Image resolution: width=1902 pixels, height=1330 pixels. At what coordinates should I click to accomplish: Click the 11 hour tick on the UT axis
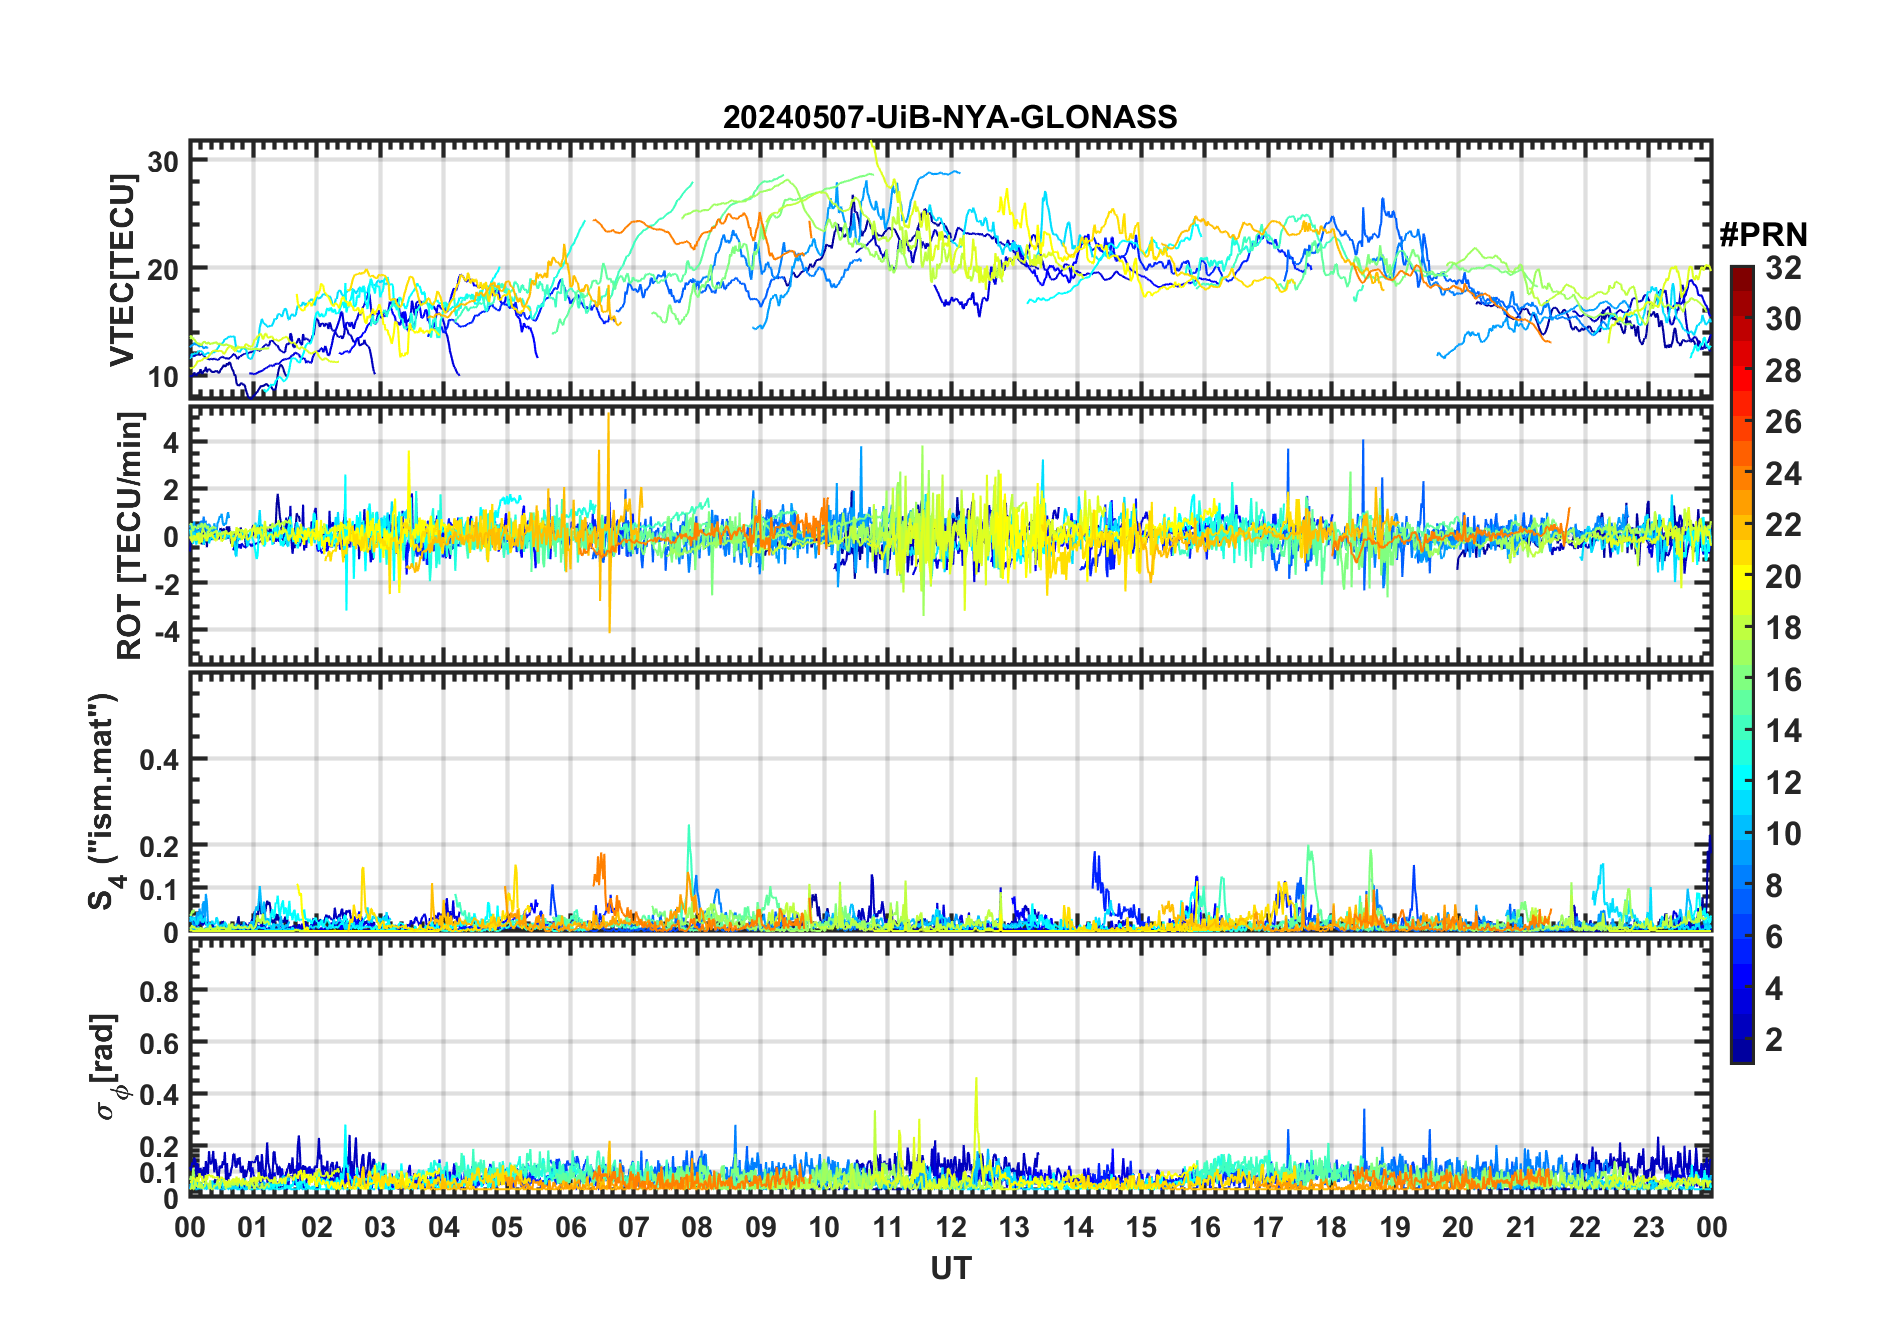[888, 1227]
